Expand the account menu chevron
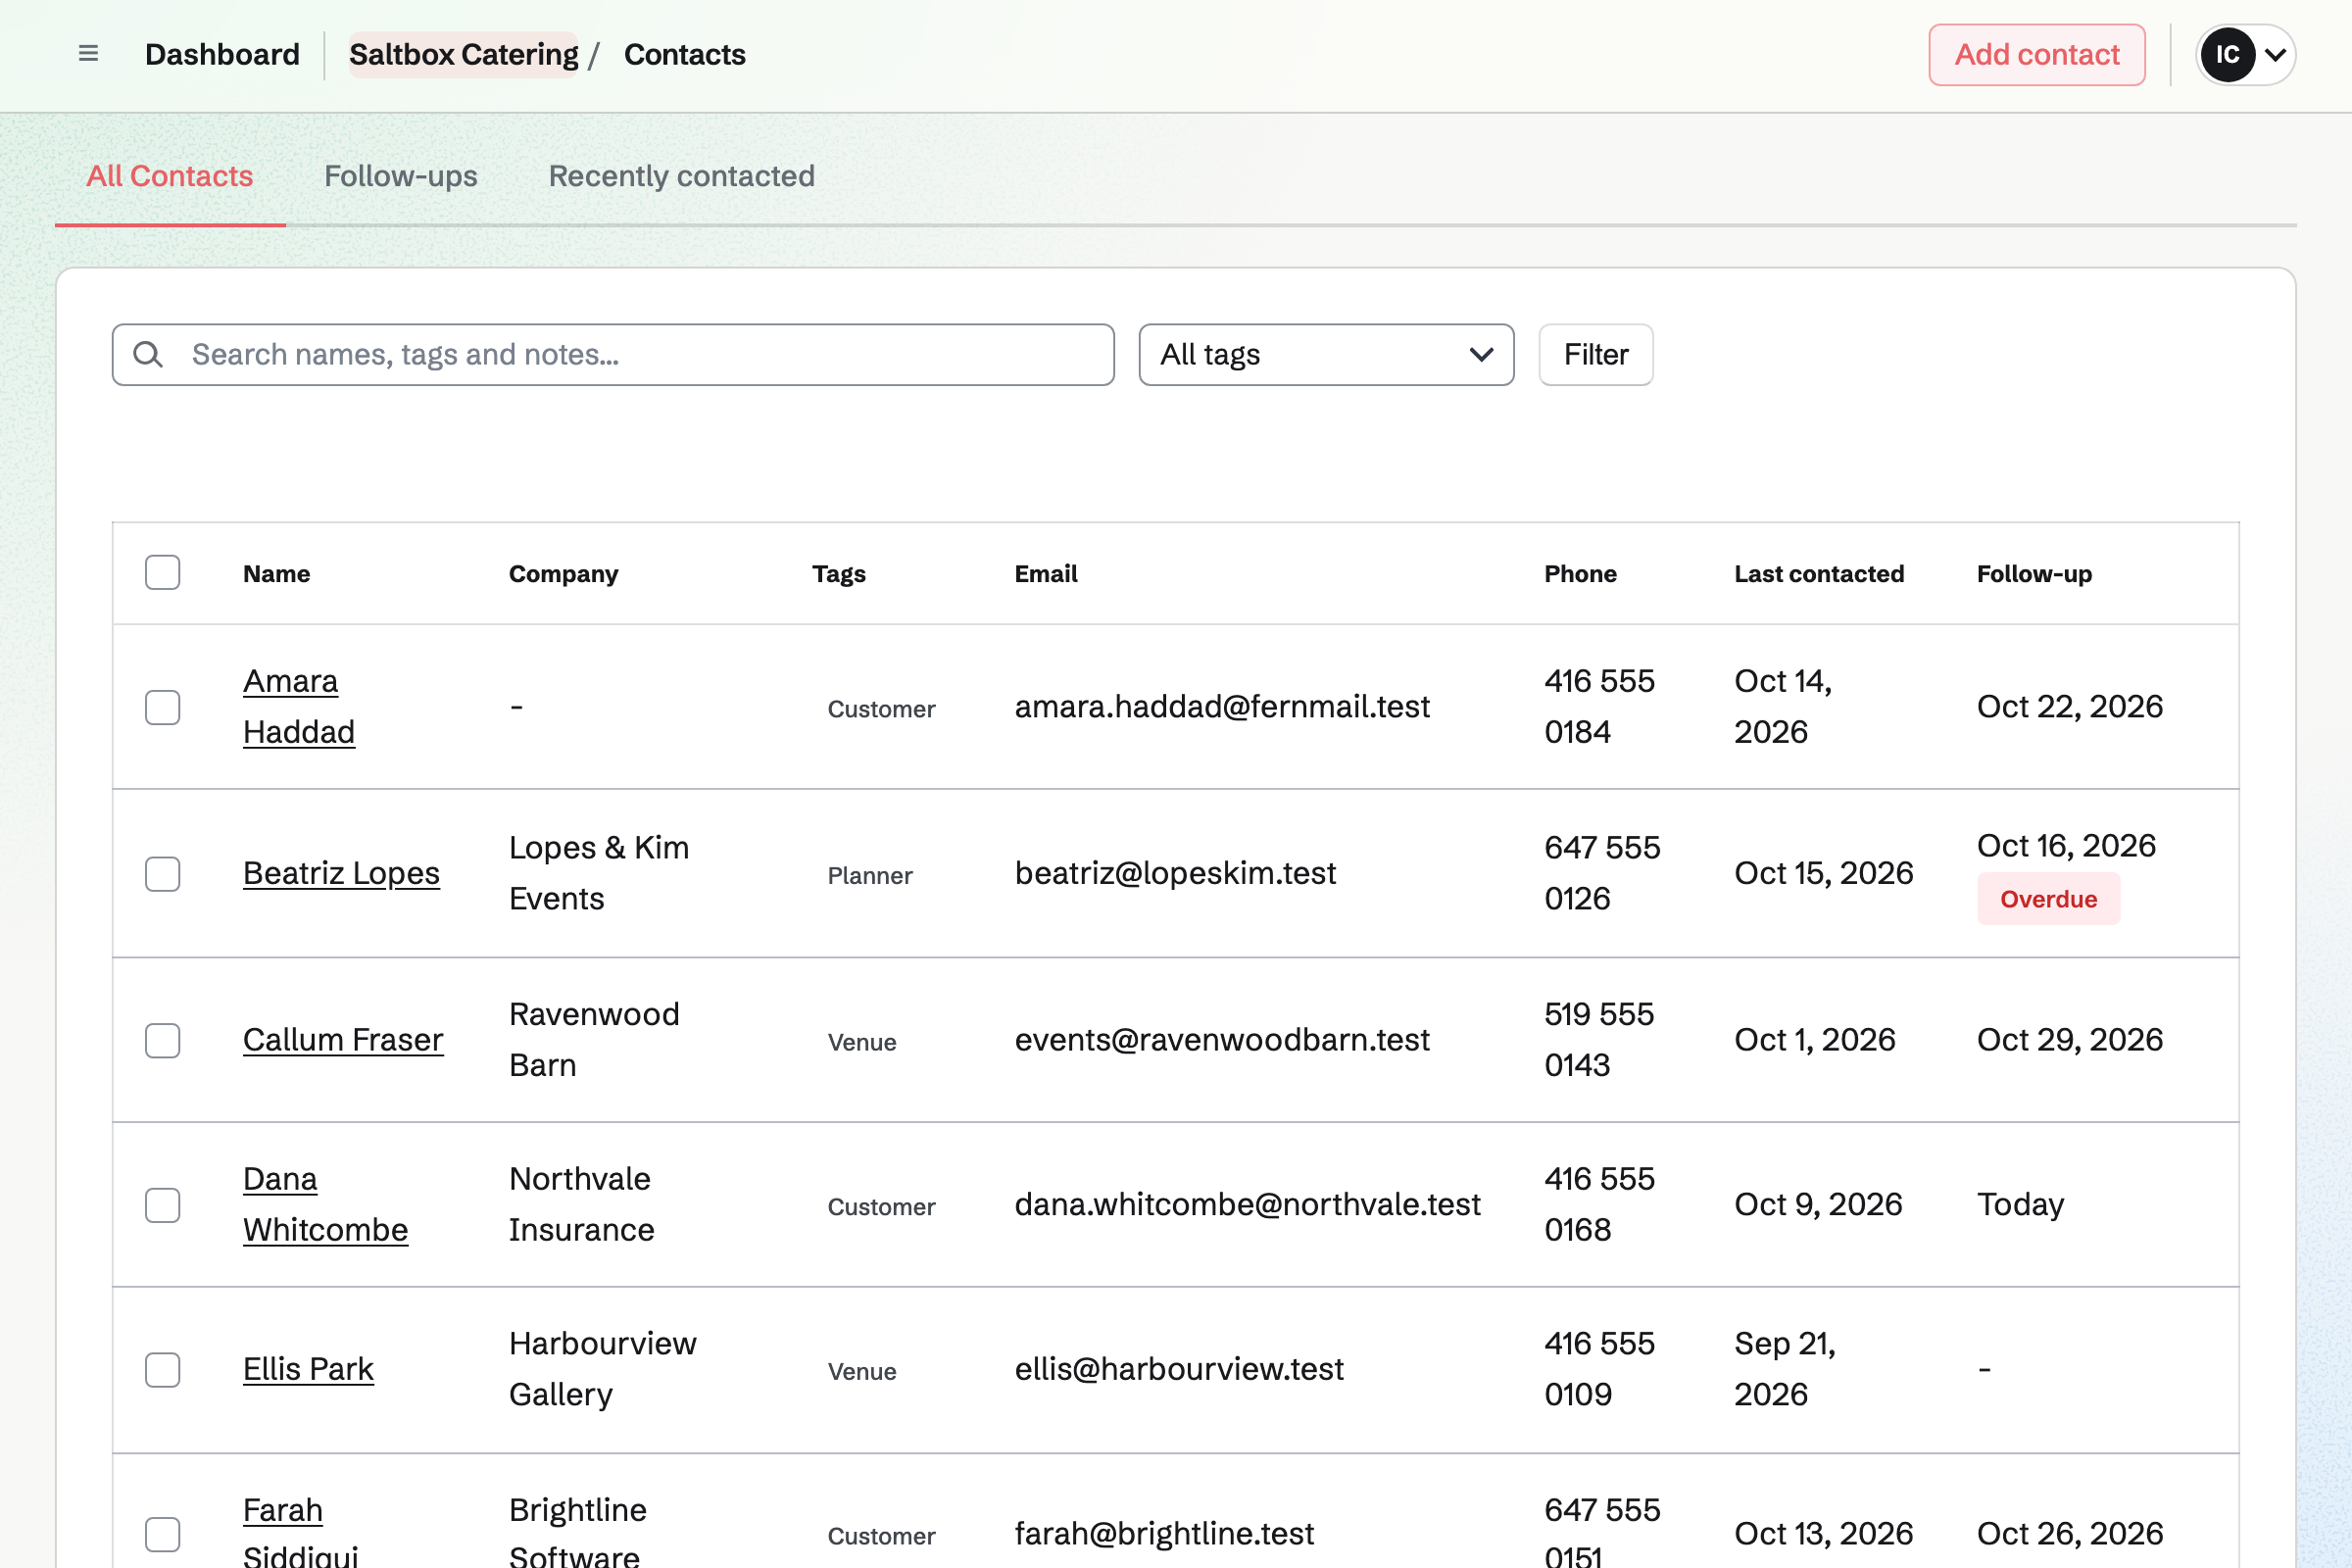This screenshot has width=2352, height=1568. tap(2275, 54)
